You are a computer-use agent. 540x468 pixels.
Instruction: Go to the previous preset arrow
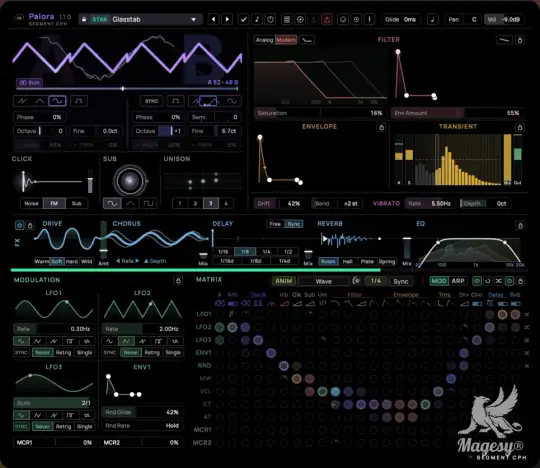tap(214, 19)
